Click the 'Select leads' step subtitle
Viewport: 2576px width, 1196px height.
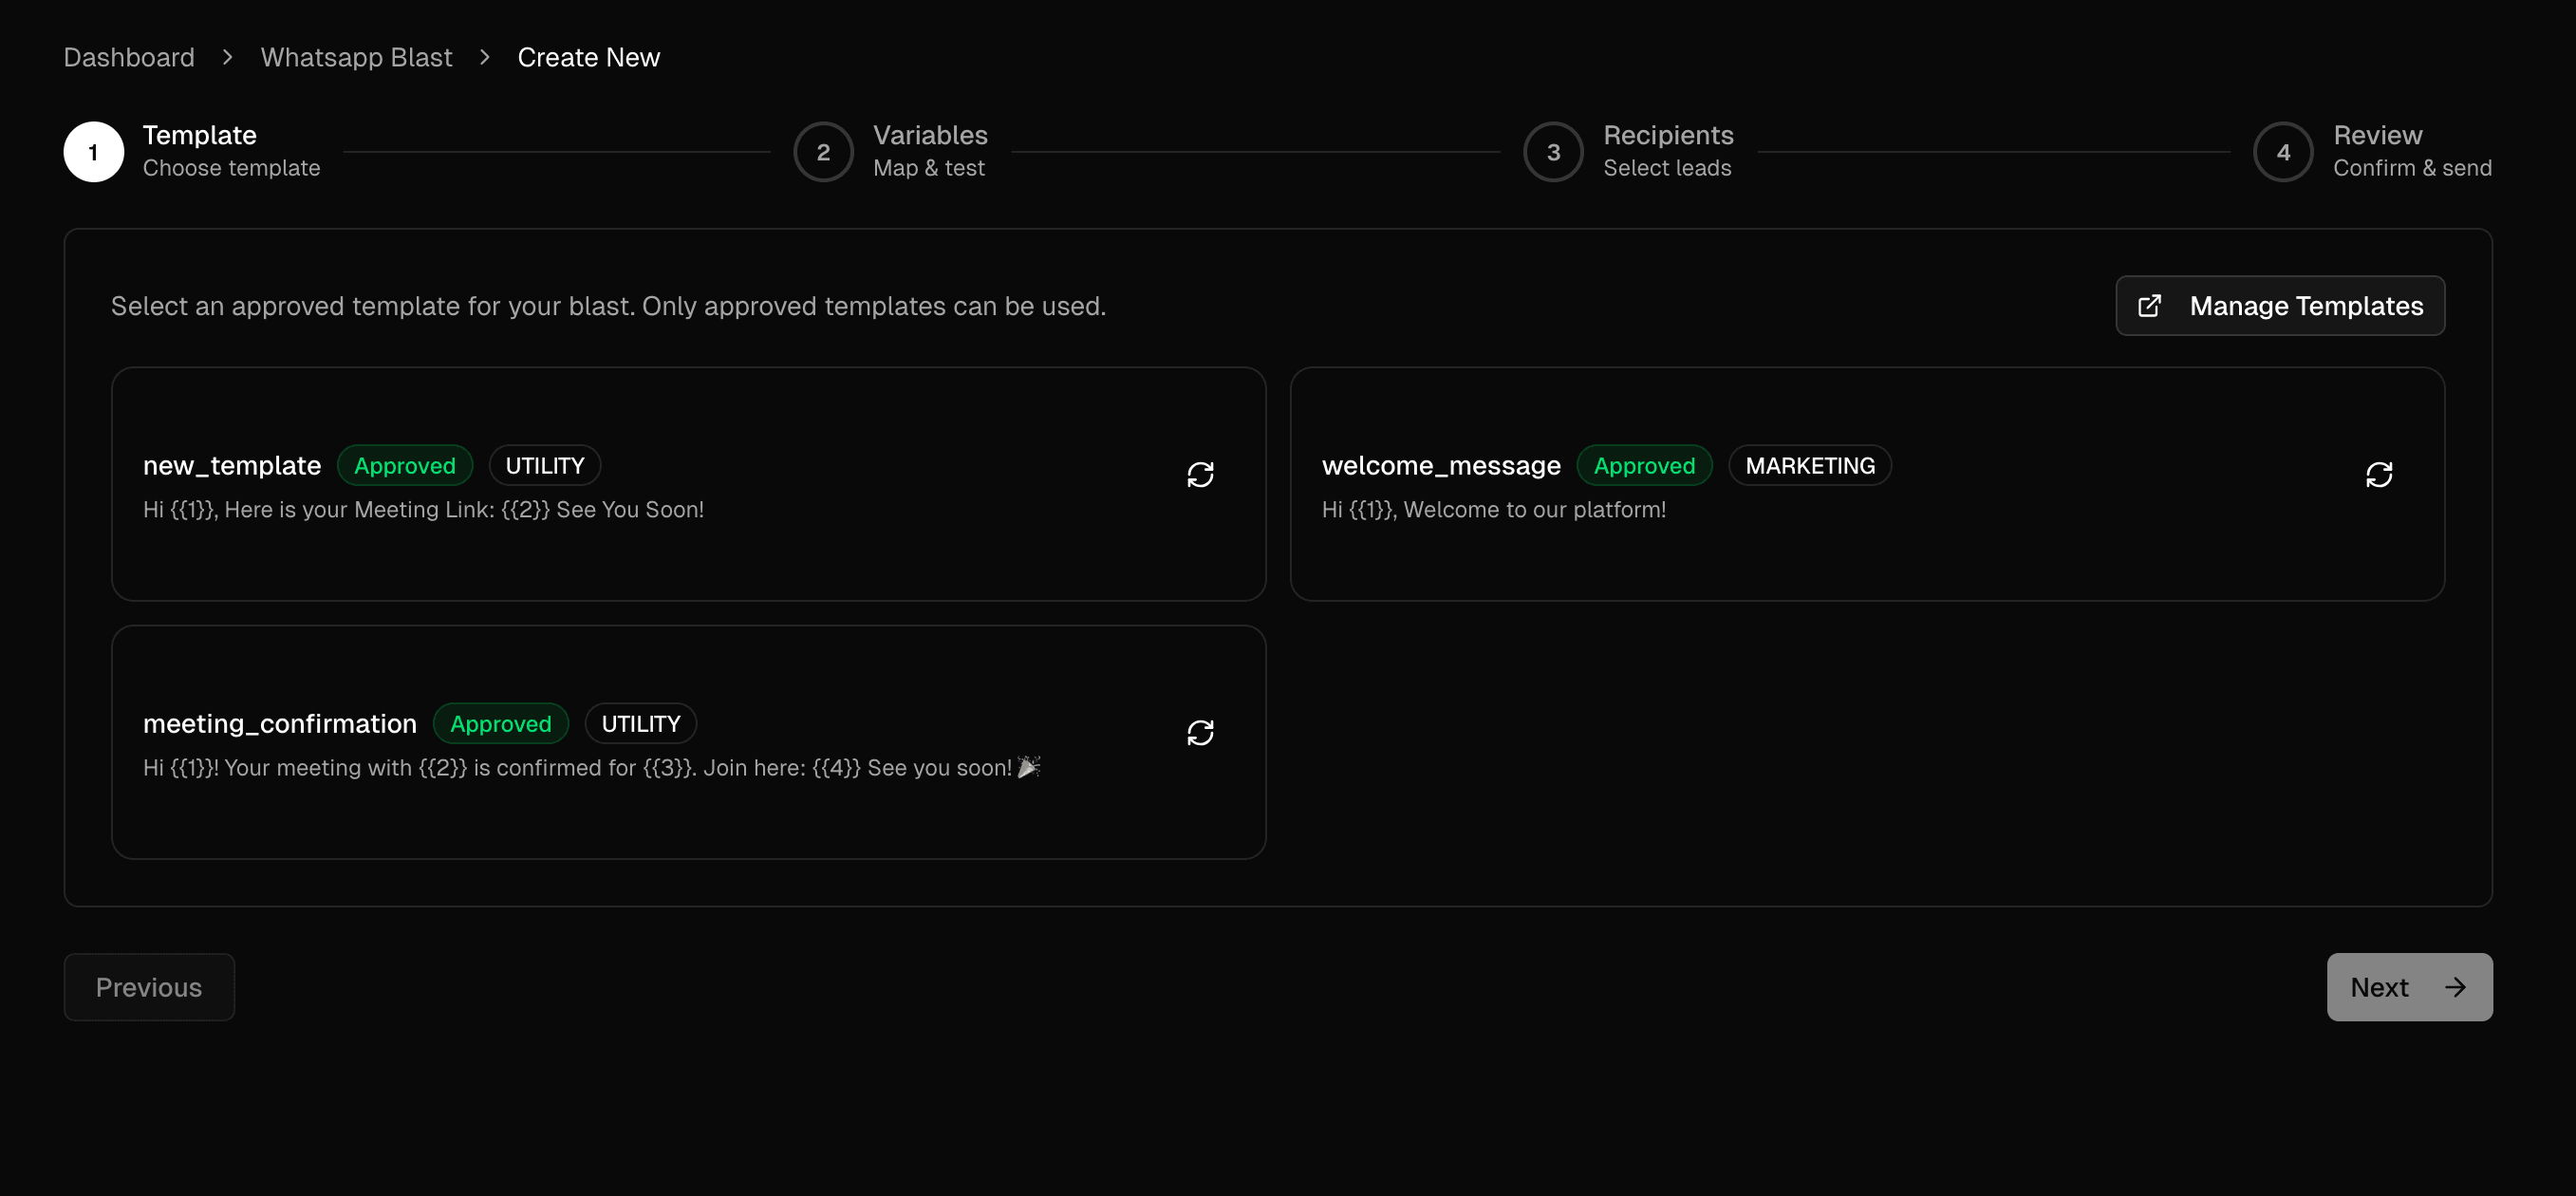[1667, 168]
